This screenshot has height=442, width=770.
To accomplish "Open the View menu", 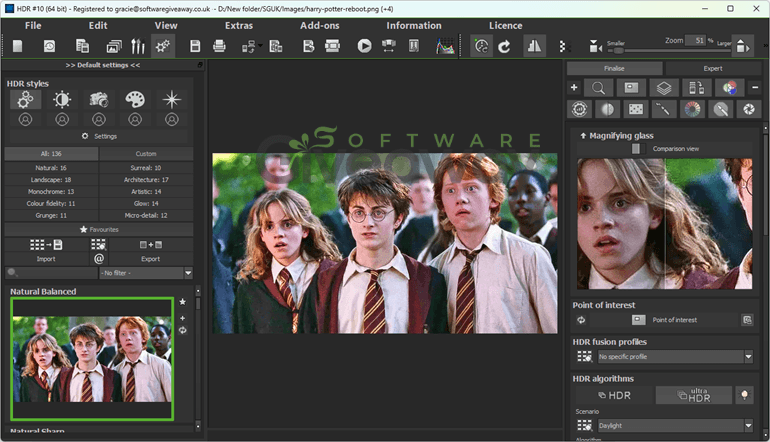I will click(166, 26).
